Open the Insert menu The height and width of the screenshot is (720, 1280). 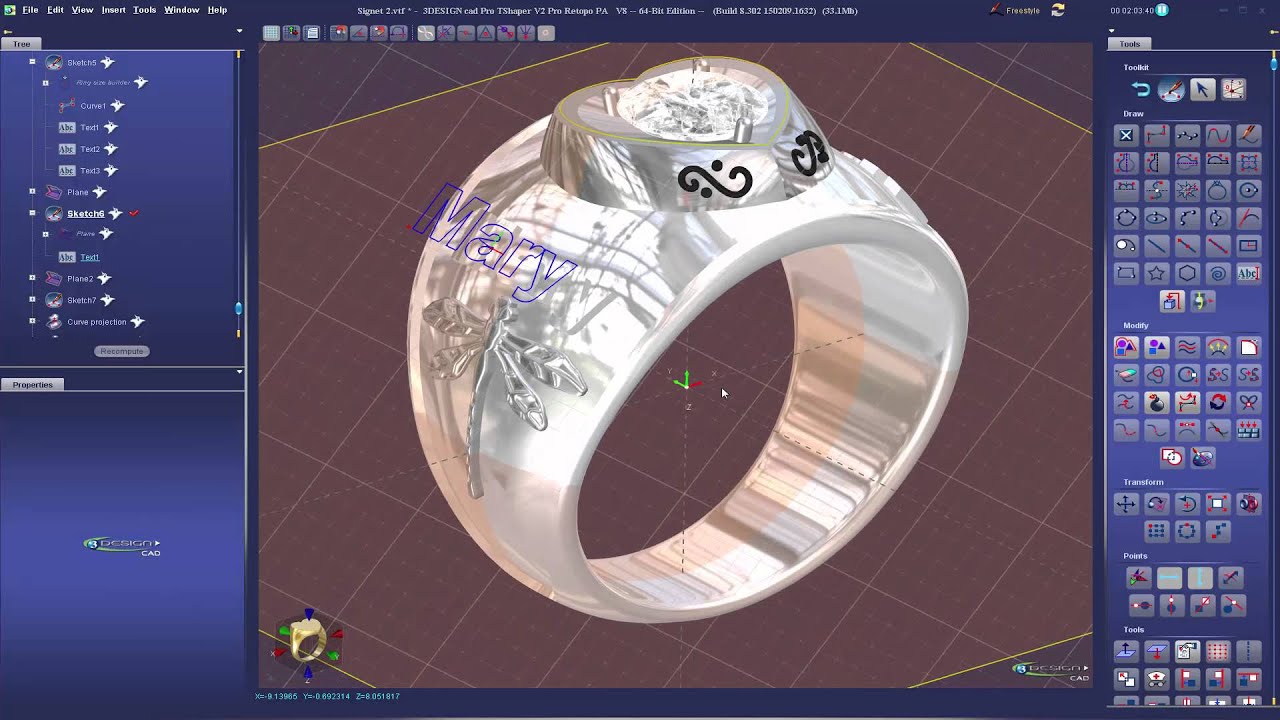point(113,10)
